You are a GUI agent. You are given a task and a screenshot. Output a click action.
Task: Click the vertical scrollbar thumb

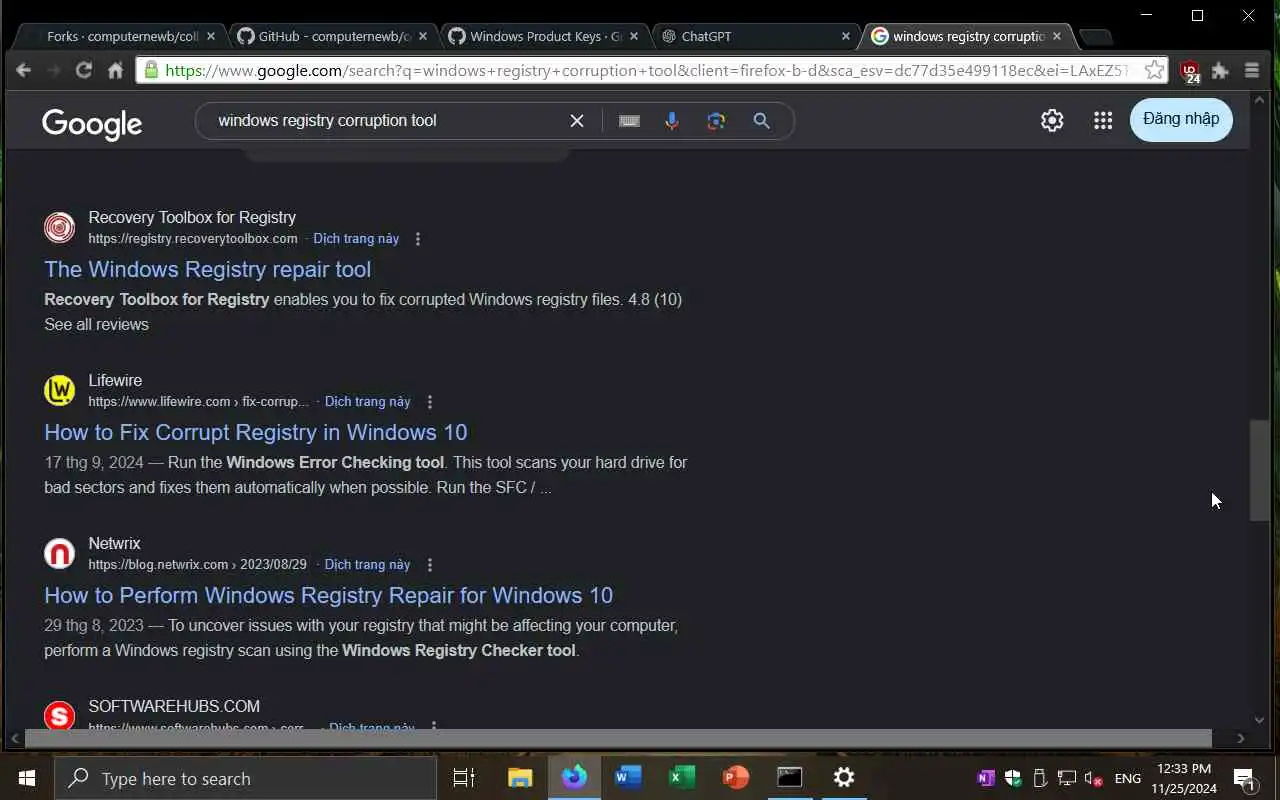click(x=1260, y=470)
